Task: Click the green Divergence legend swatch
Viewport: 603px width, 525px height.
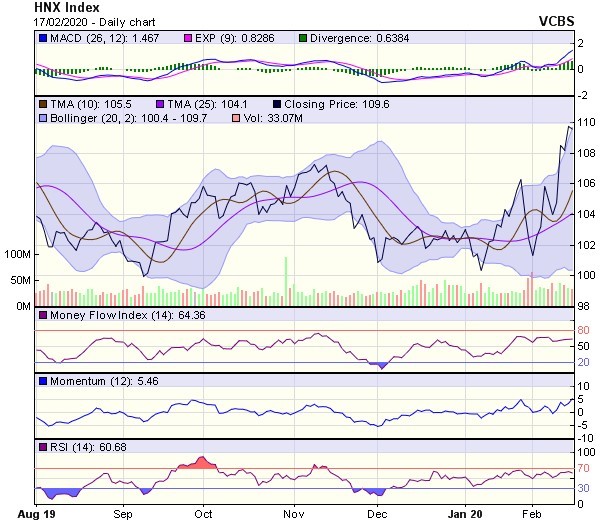Action: (305, 37)
